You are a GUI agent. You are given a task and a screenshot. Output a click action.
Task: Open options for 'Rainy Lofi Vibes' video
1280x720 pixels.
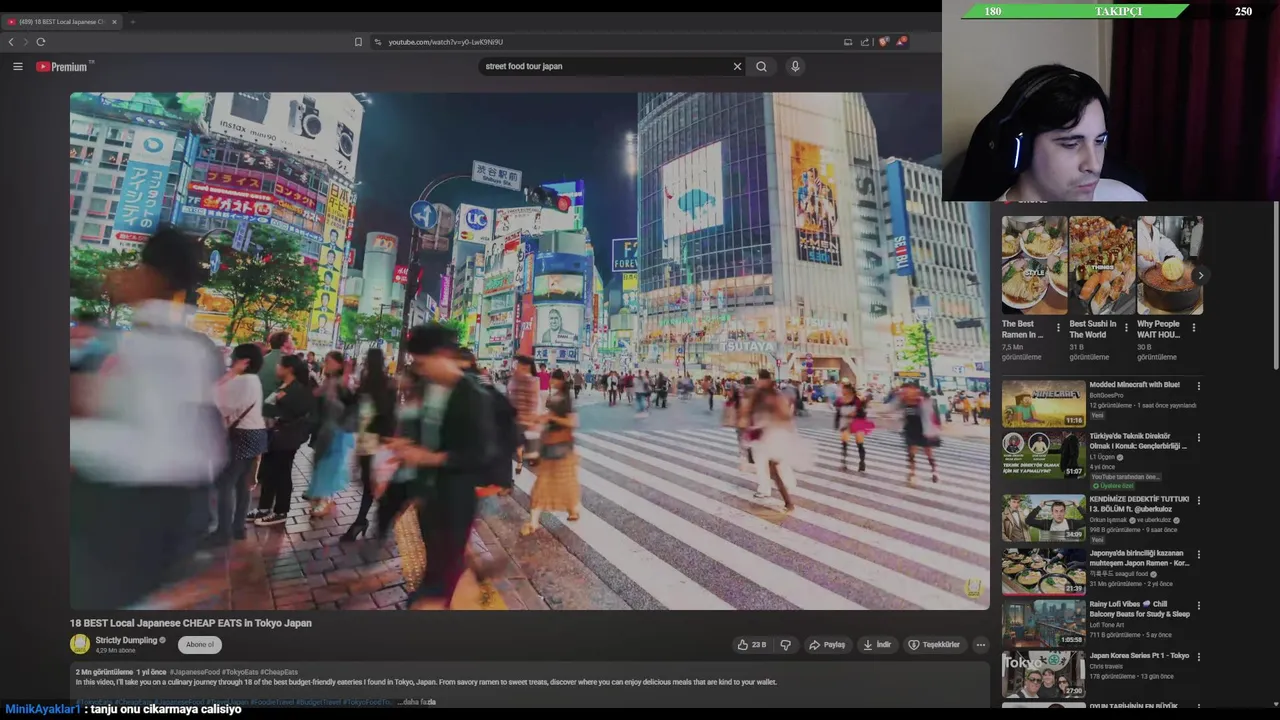coord(1198,606)
